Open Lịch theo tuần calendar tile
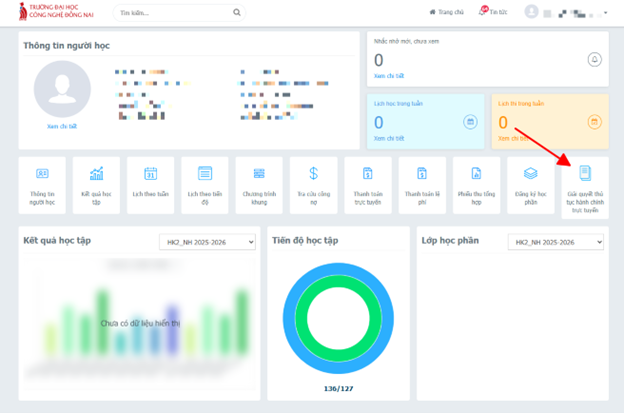Screen dimensions: 624x413 click(x=150, y=185)
